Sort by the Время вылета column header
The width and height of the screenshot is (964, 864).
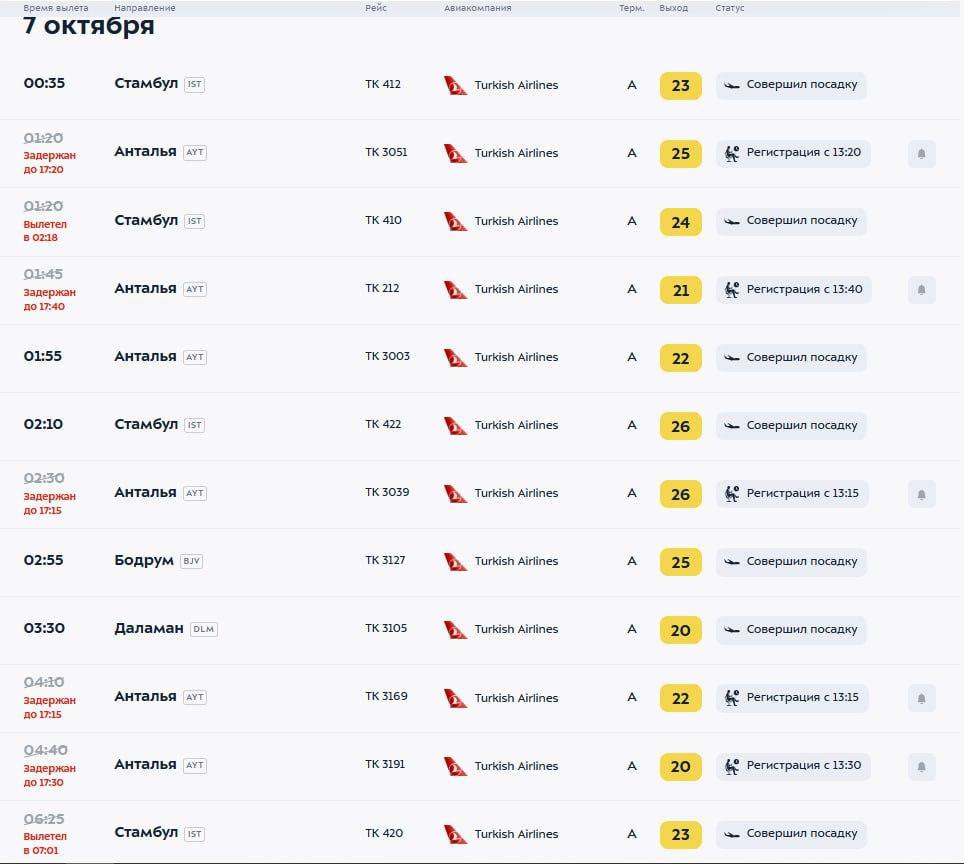click(56, 8)
